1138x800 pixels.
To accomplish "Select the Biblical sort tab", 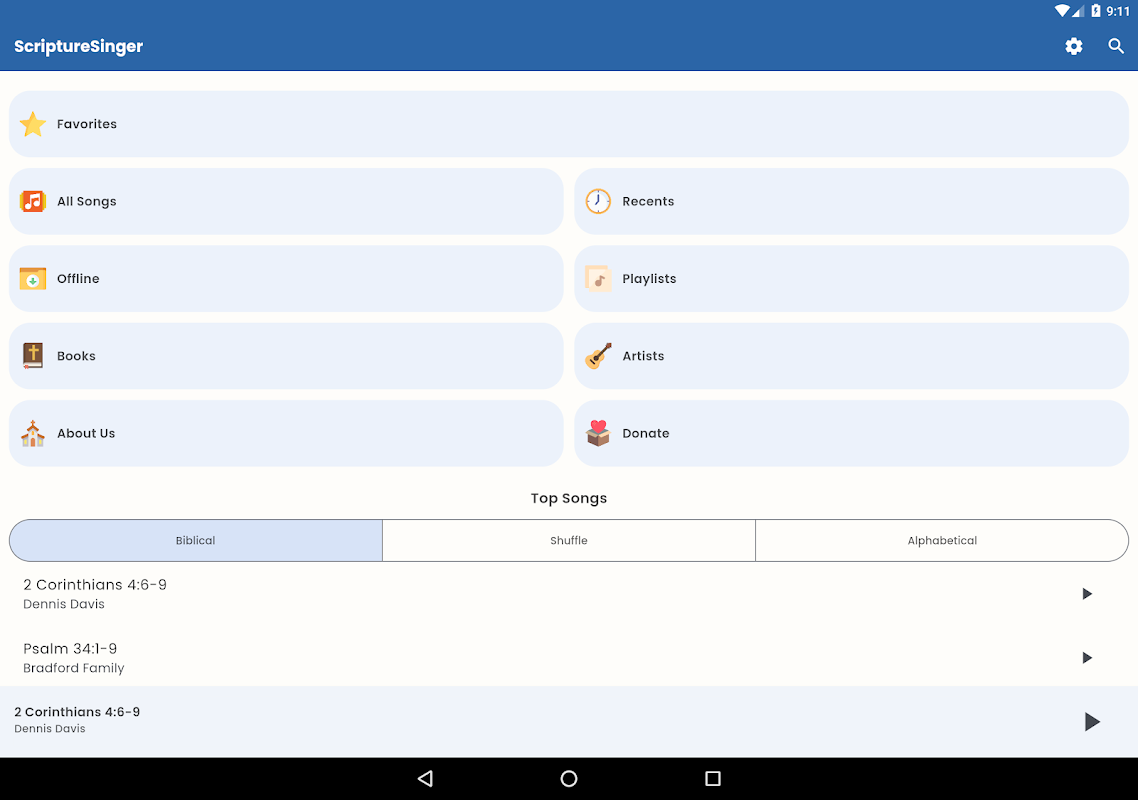I will [x=196, y=540].
